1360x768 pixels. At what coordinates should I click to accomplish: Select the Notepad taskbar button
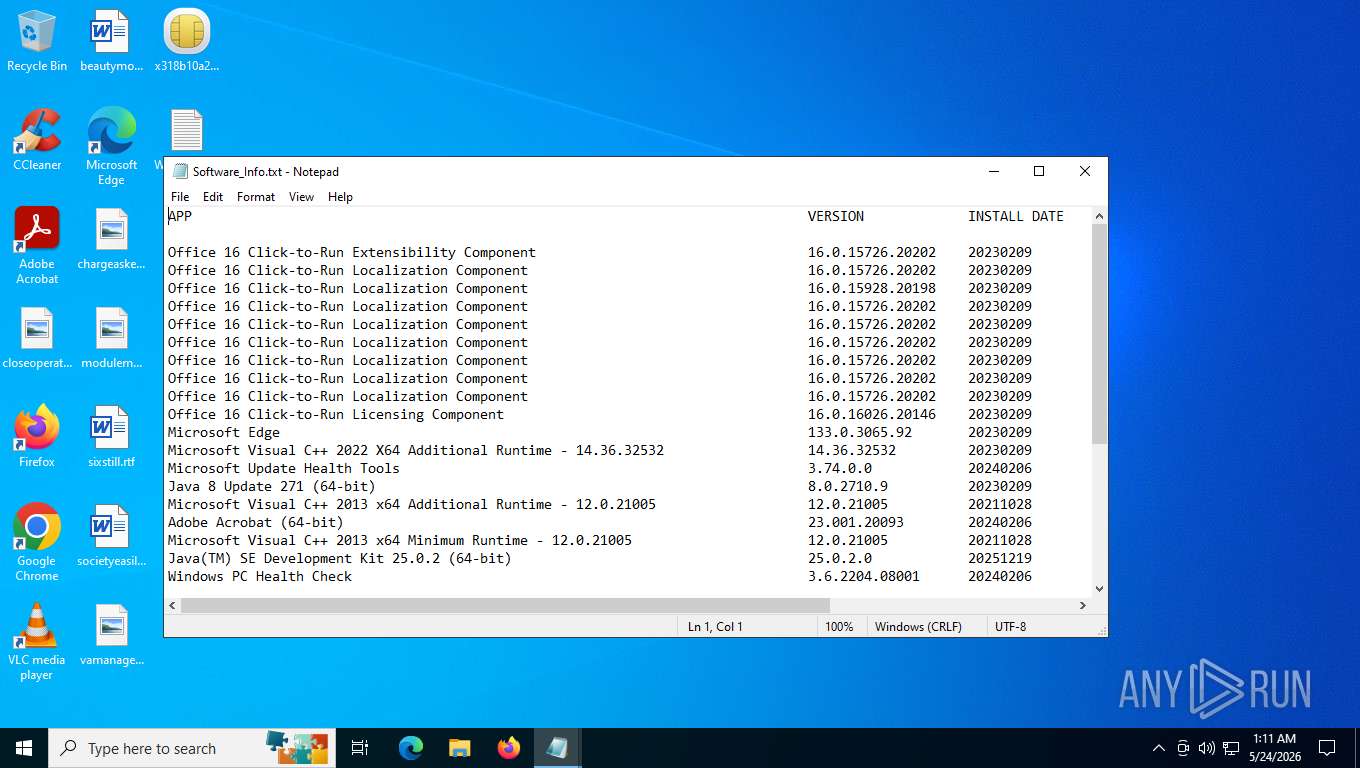[557, 748]
